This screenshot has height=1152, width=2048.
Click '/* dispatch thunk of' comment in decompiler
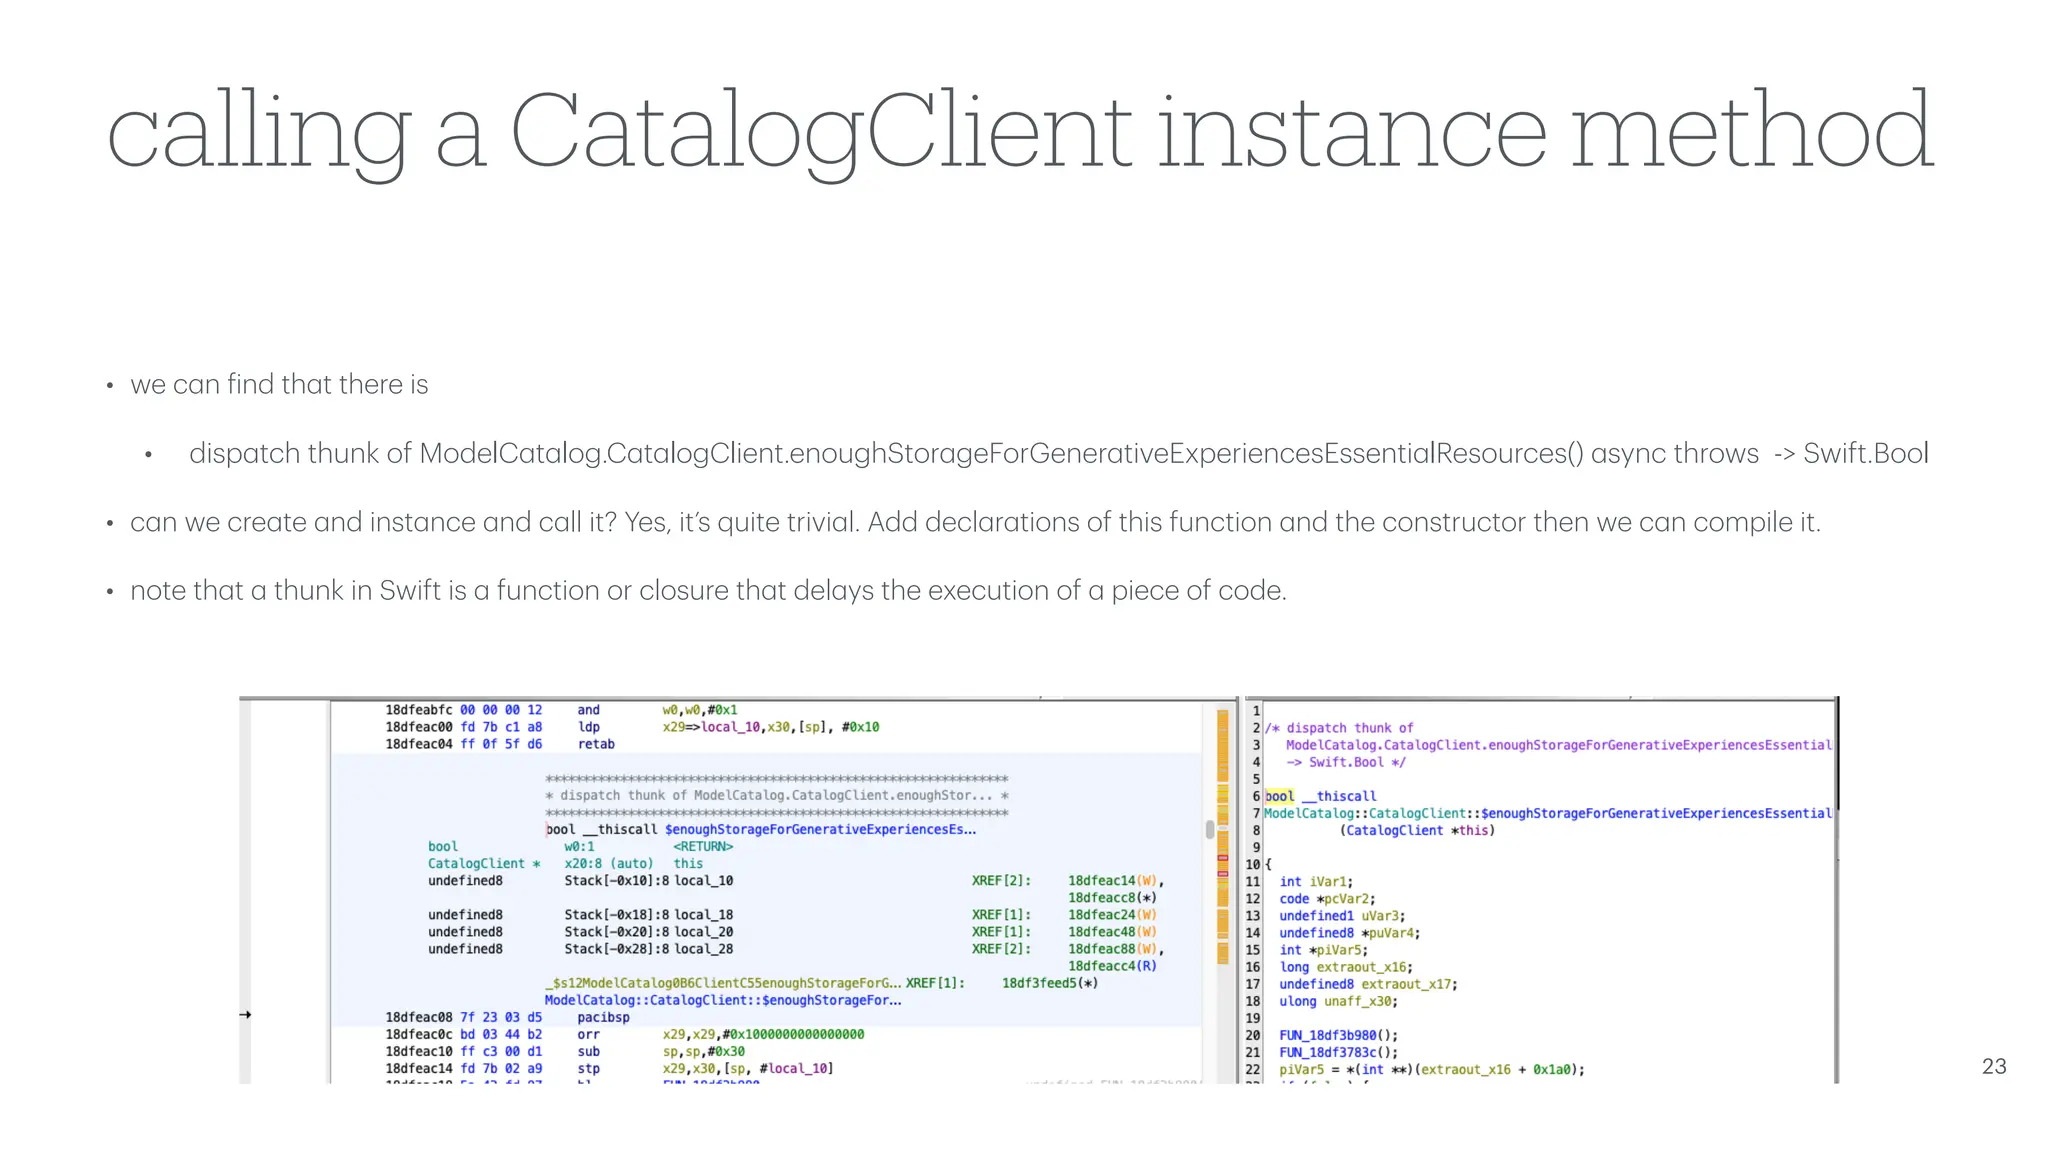click(1339, 728)
